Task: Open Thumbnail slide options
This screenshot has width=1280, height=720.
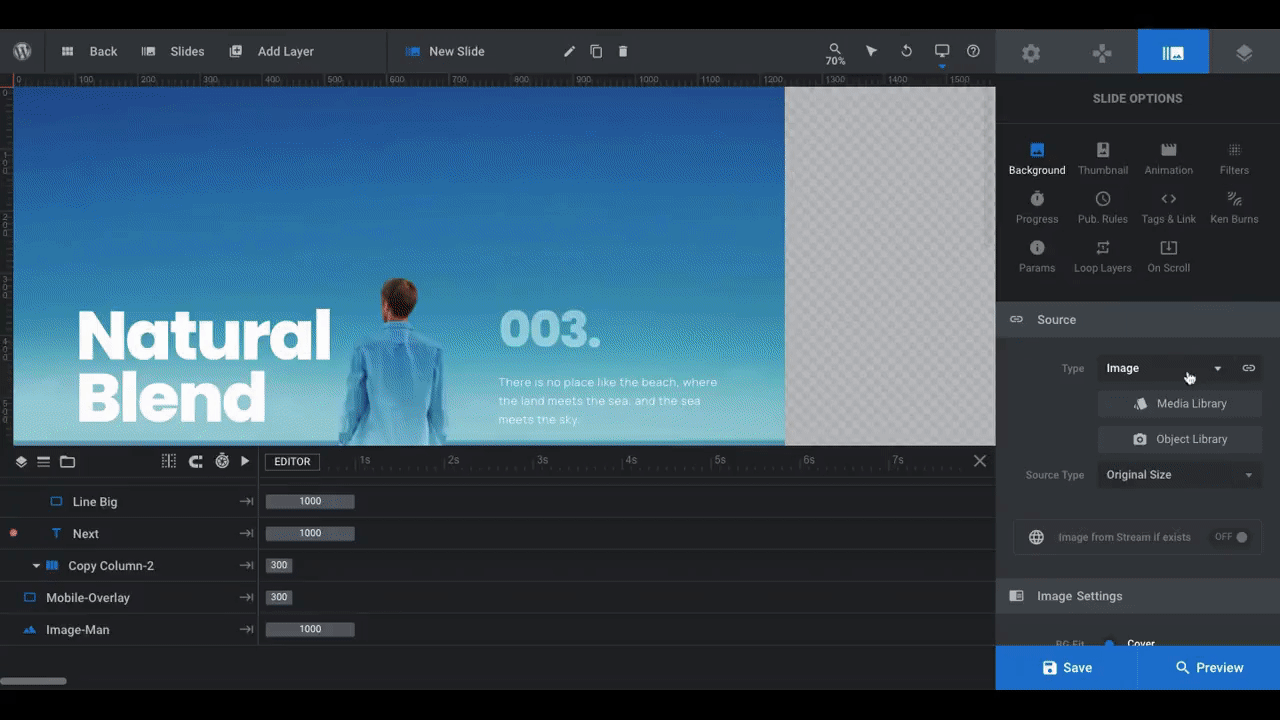Action: [x=1103, y=159]
